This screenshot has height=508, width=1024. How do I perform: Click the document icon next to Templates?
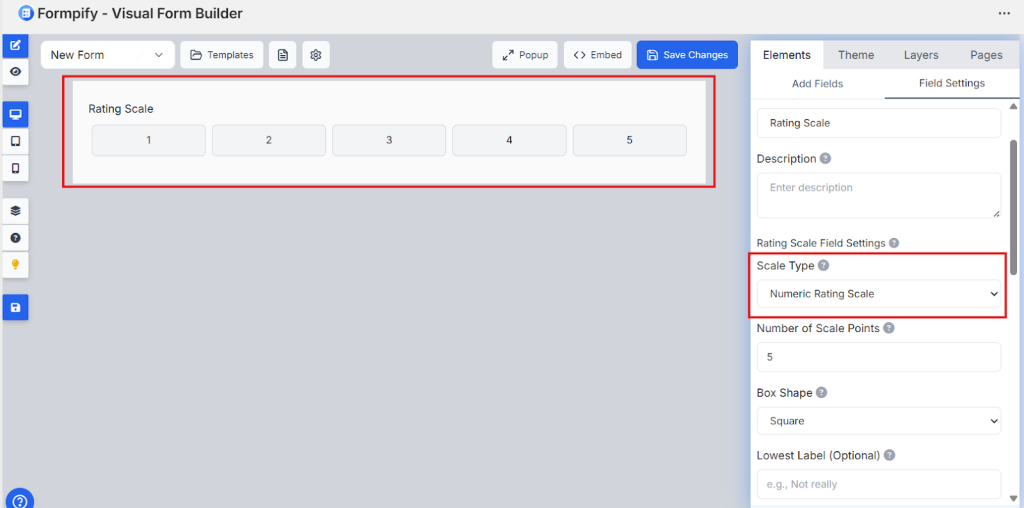click(283, 55)
